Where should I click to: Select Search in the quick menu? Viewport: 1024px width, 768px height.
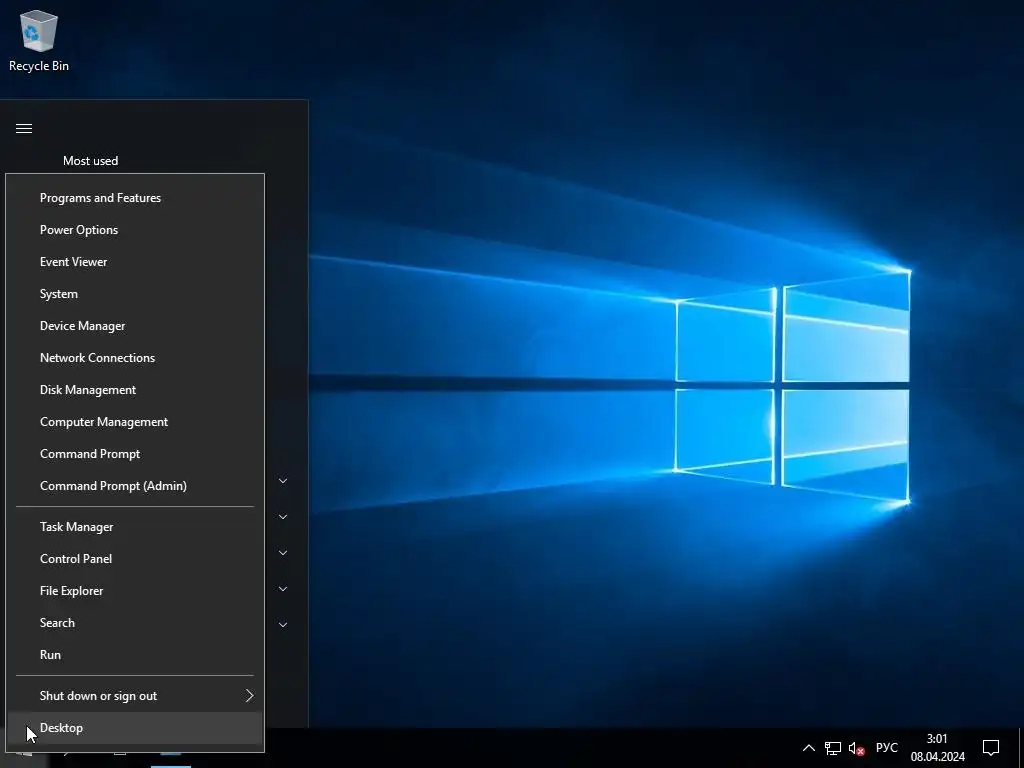(135, 623)
